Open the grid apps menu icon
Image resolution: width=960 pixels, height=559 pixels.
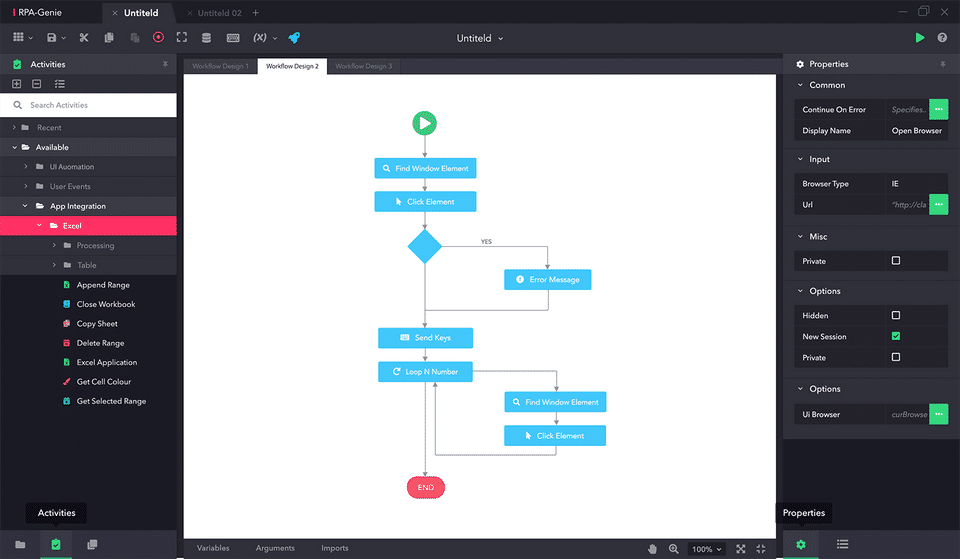(x=18, y=37)
